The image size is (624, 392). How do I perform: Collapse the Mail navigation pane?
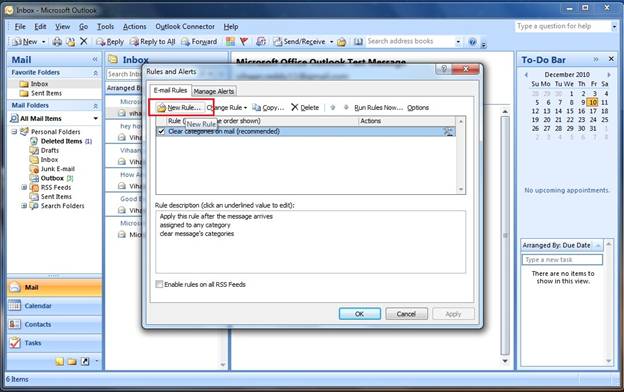pyautogui.click(x=95, y=59)
